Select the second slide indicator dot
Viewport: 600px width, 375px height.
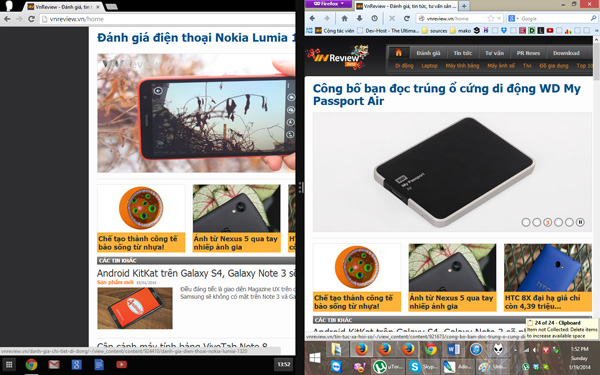tap(536, 222)
